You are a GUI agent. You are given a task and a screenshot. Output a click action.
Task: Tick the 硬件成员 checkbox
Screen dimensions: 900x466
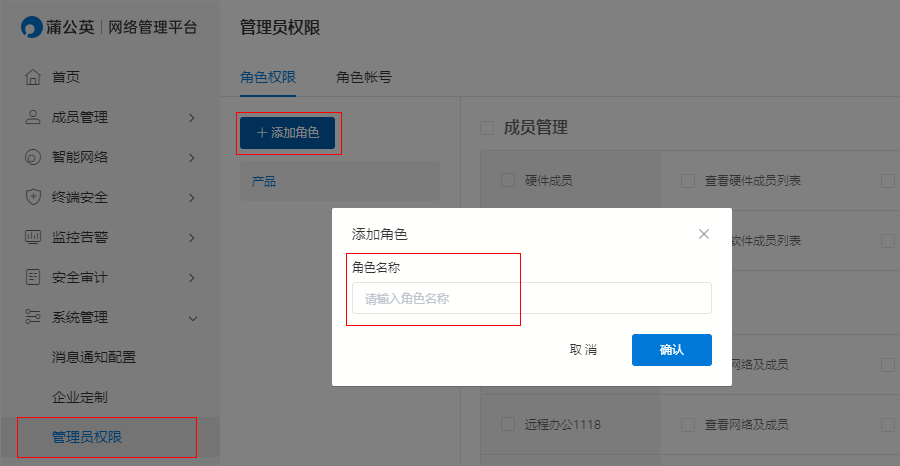507,181
